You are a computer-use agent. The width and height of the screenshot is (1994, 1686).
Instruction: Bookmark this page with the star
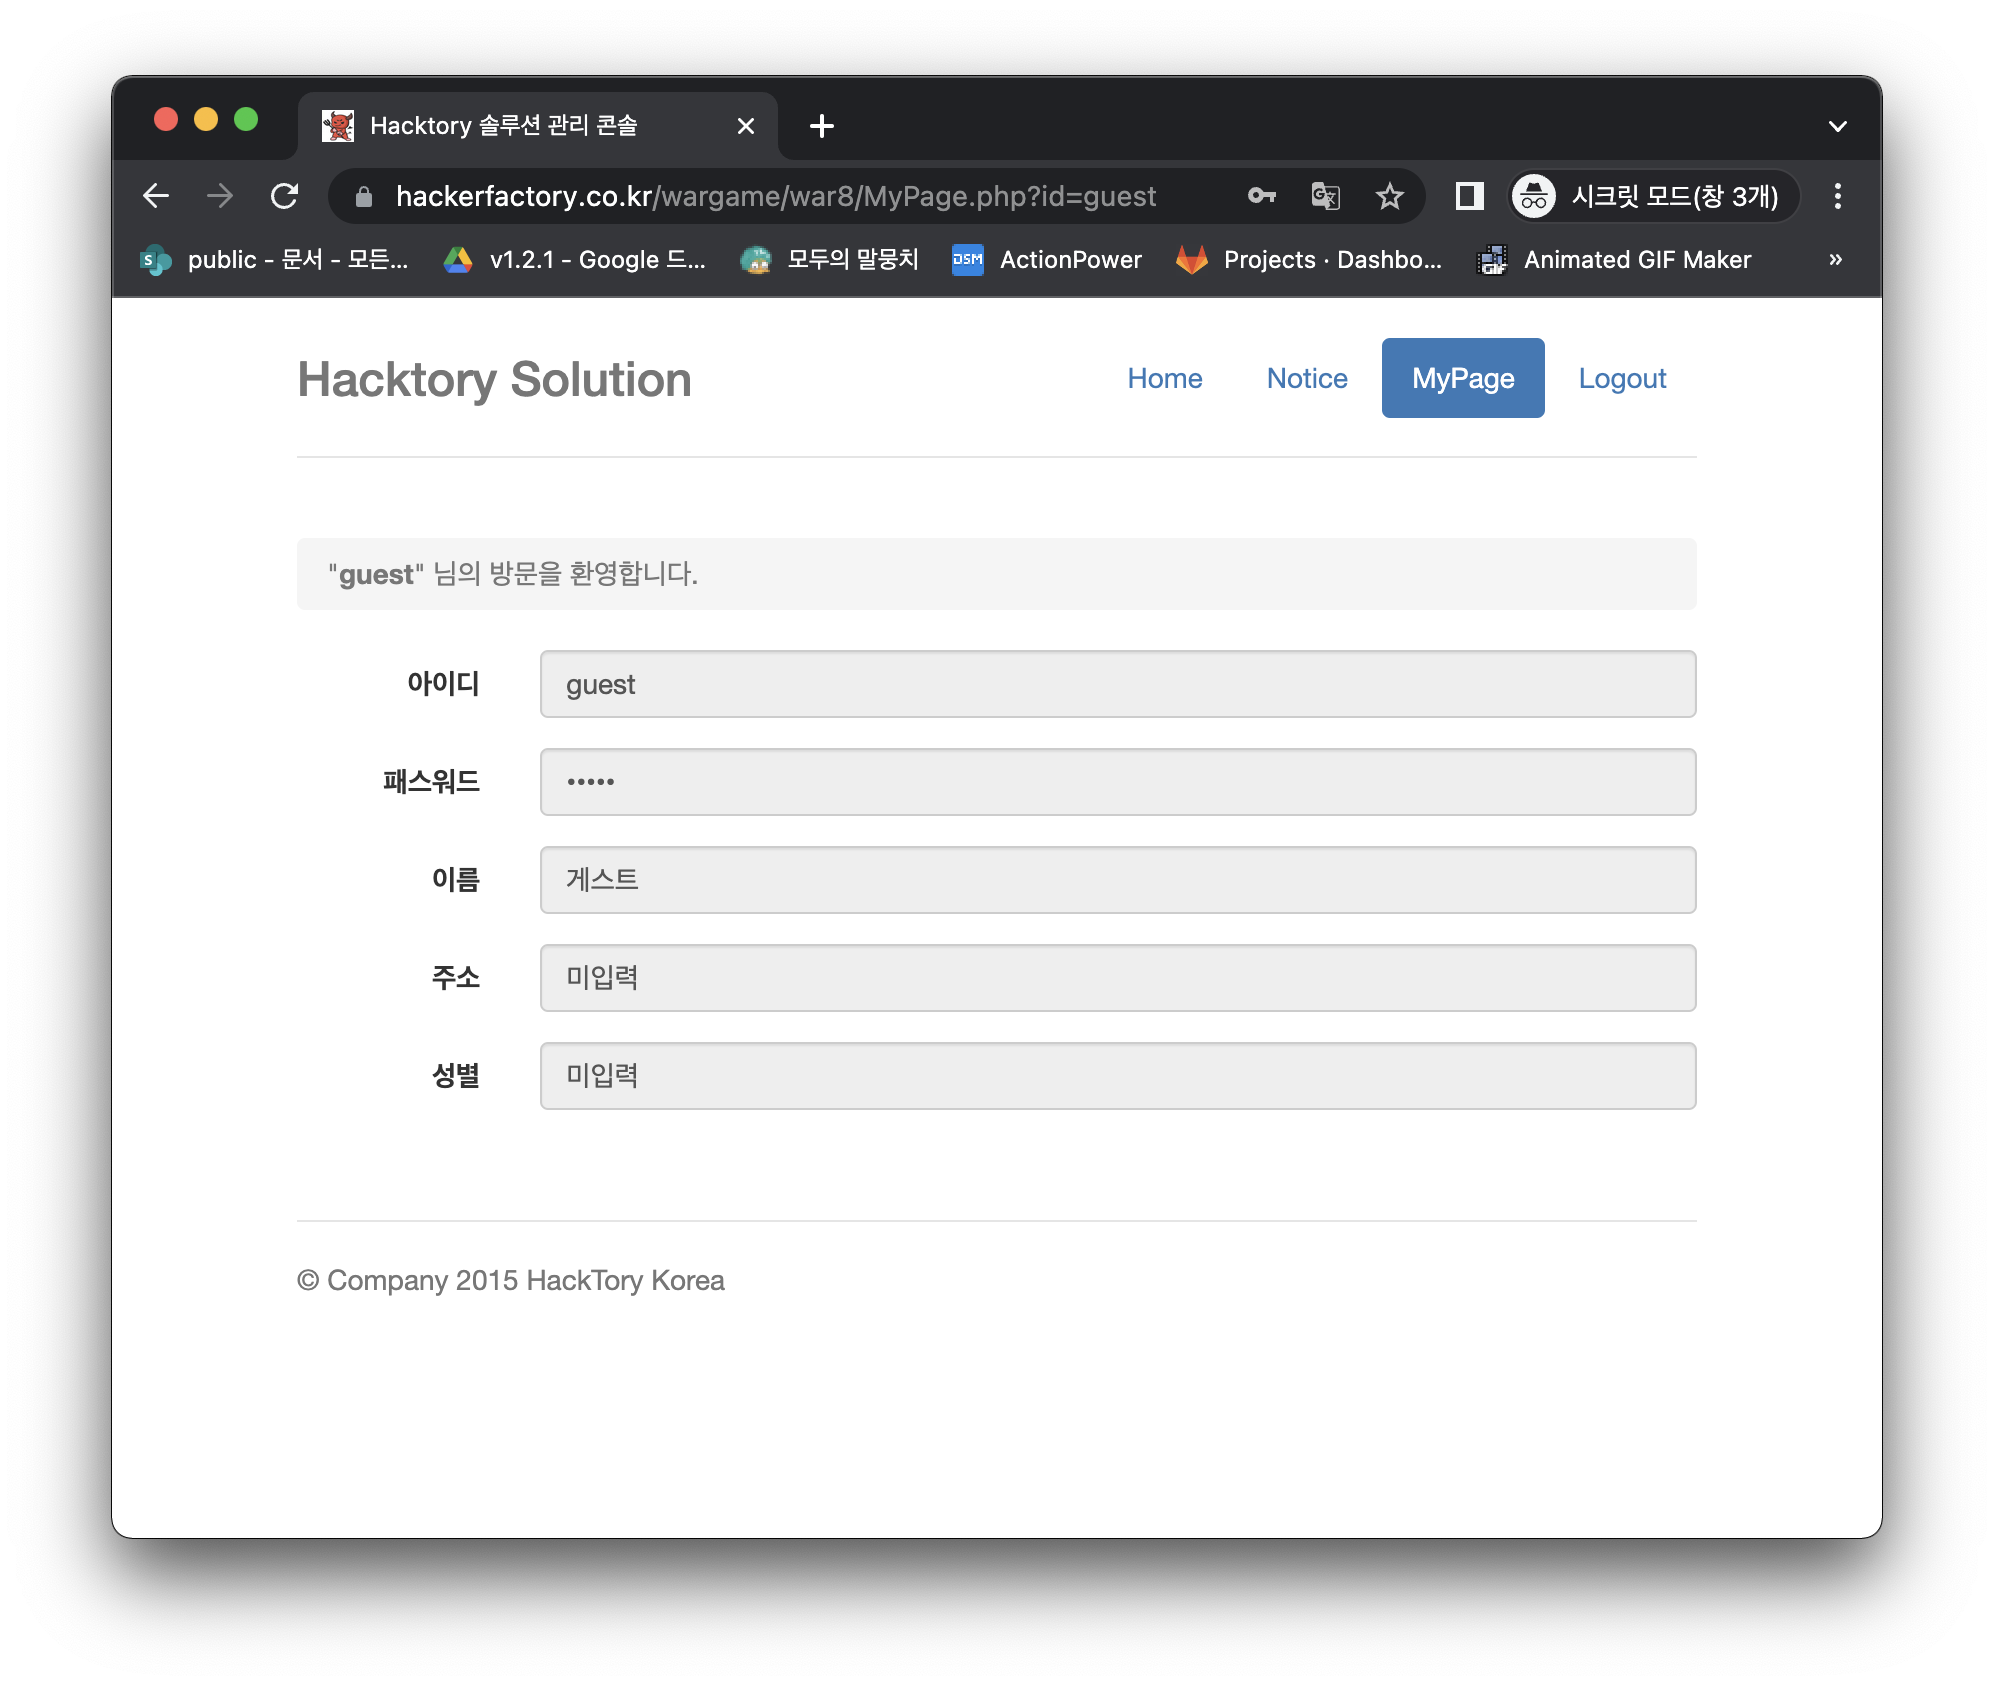tap(1389, 196)
